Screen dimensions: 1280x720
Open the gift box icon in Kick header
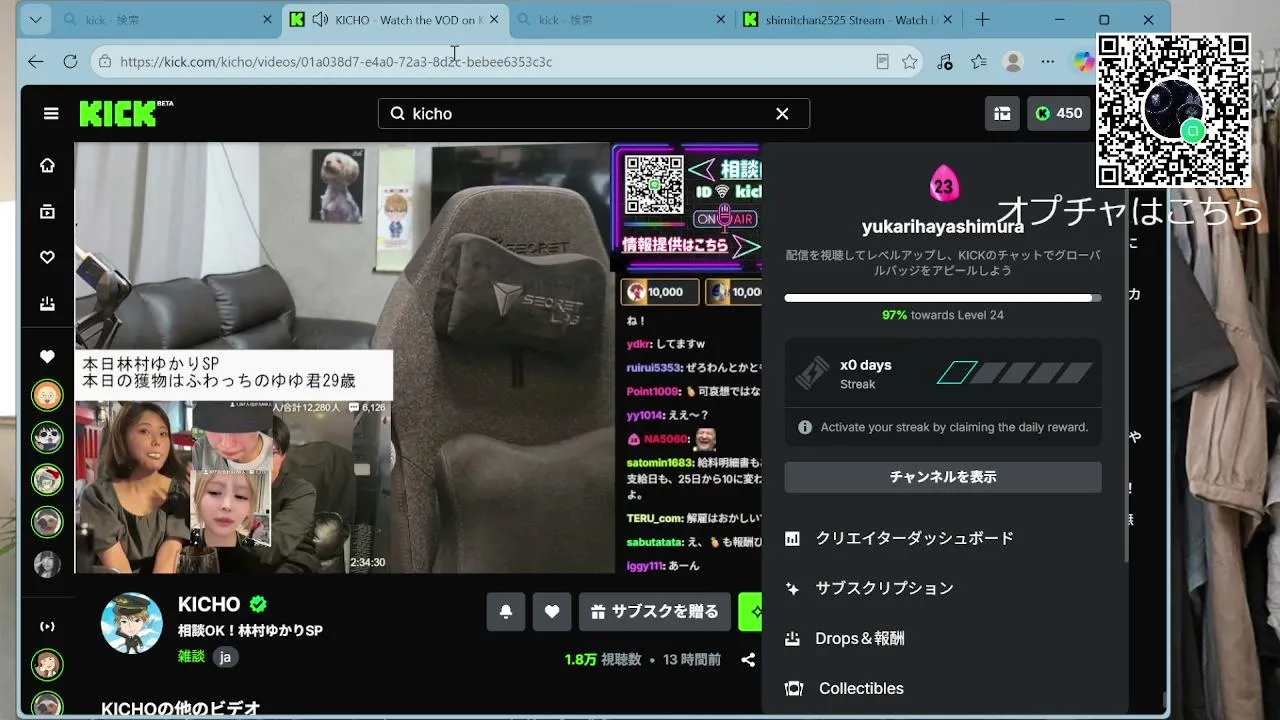pos(1002,114)
